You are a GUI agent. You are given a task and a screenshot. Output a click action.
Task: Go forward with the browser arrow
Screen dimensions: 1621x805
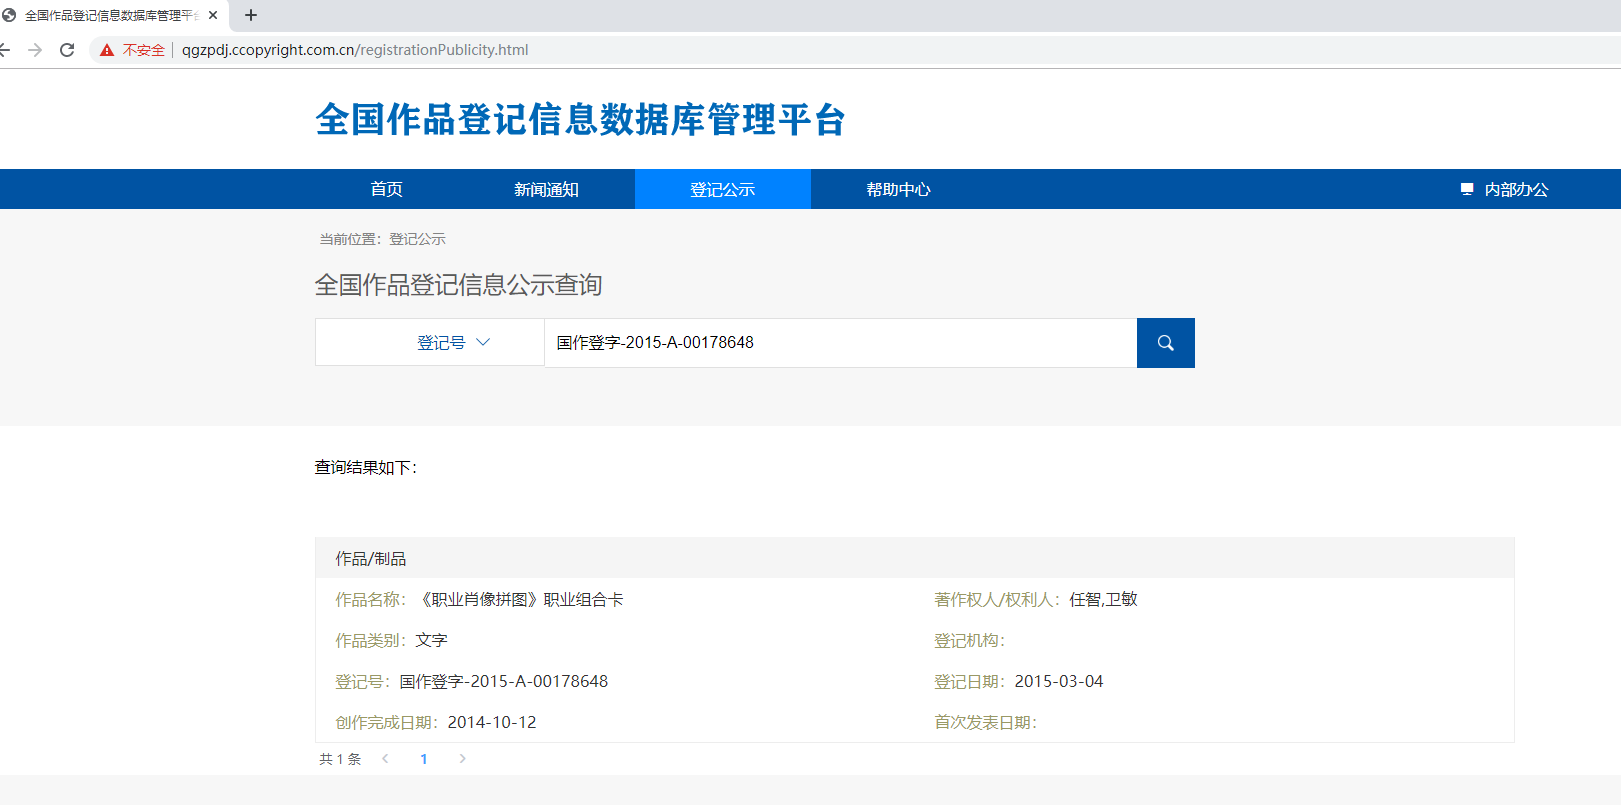point(35,50)
